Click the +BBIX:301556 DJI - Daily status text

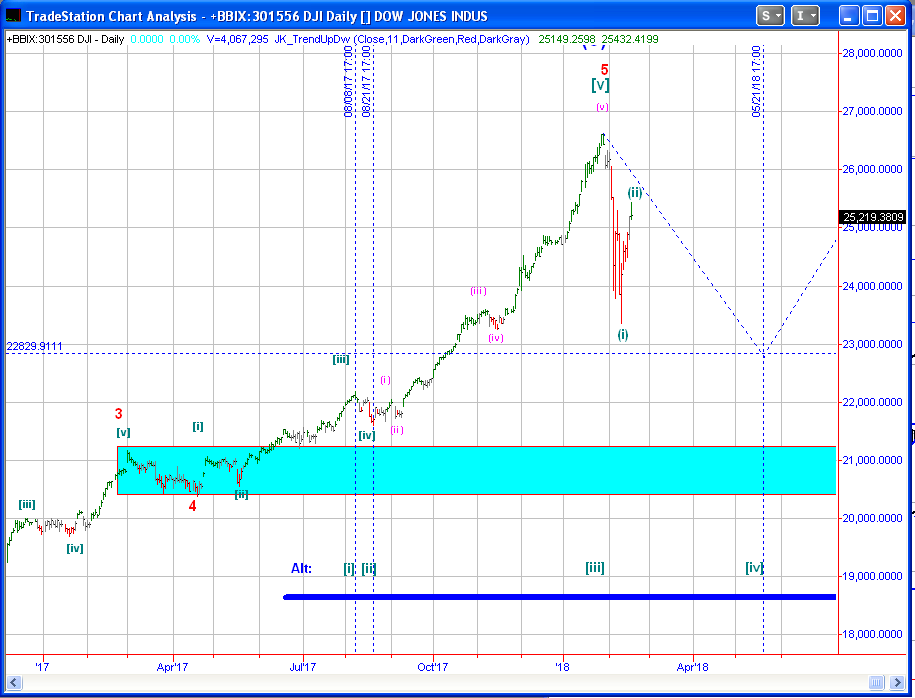tap(65, 39)
